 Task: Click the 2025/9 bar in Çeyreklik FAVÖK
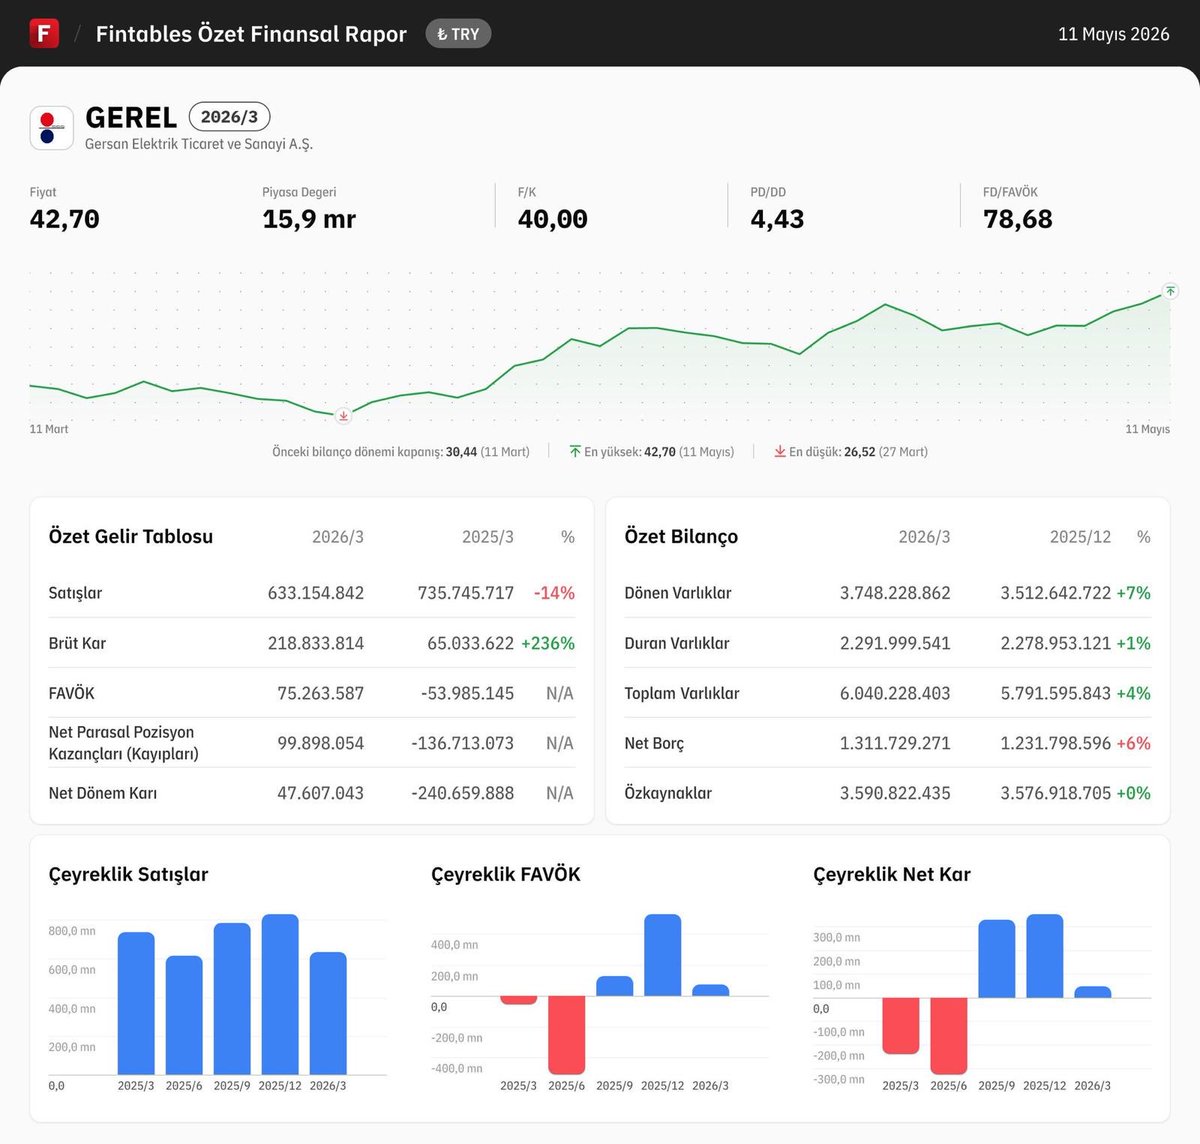(x=615, y=986)
